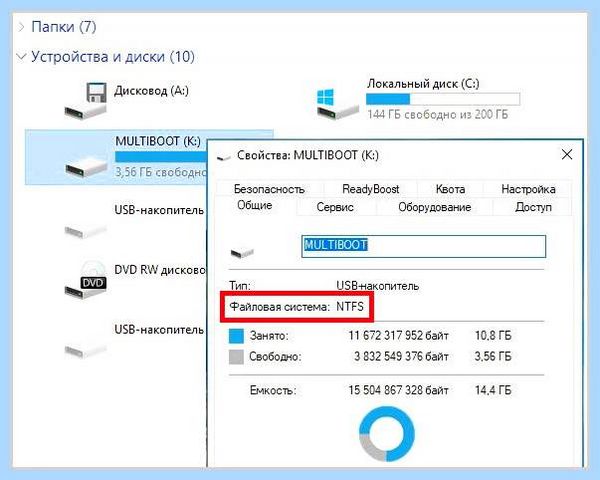Screen dimensions: 600x480
Task: Select the last USB-накопитель drive icon
Action: [86, 350]
